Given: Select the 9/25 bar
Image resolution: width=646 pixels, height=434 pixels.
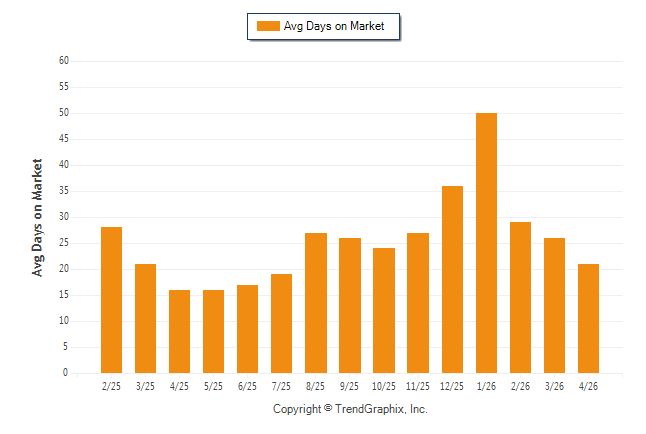Looking at the screenshot, I should 350,306.
